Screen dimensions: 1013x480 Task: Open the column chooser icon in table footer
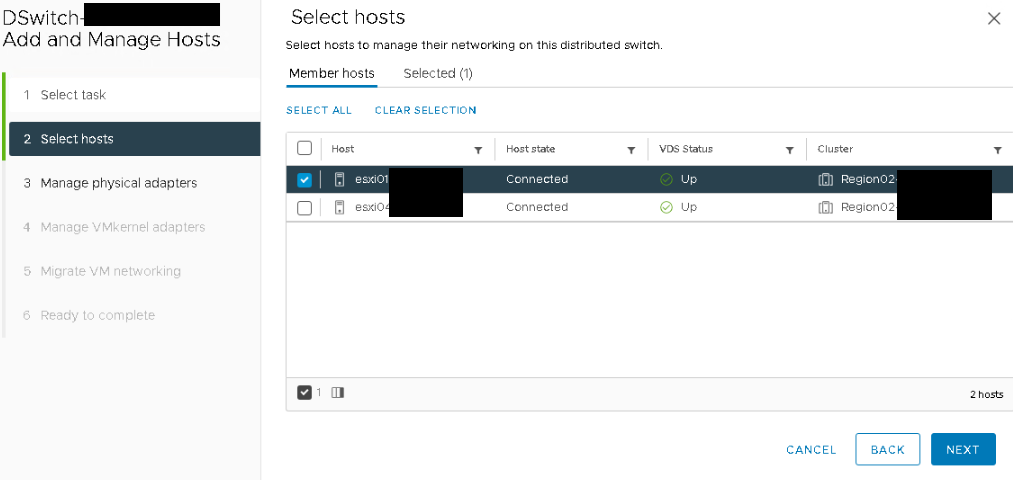(338, 392)
